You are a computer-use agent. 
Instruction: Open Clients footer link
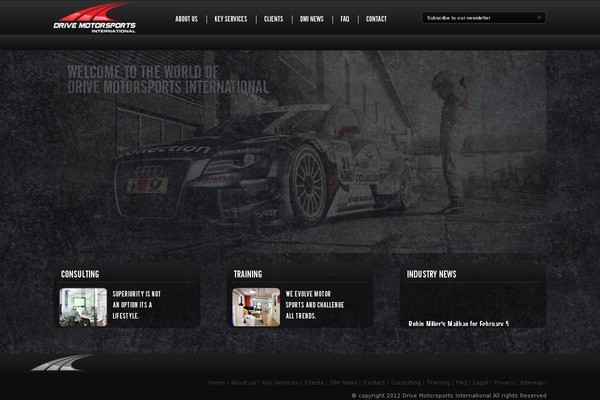pyautogui.click(x=314, y=382)
